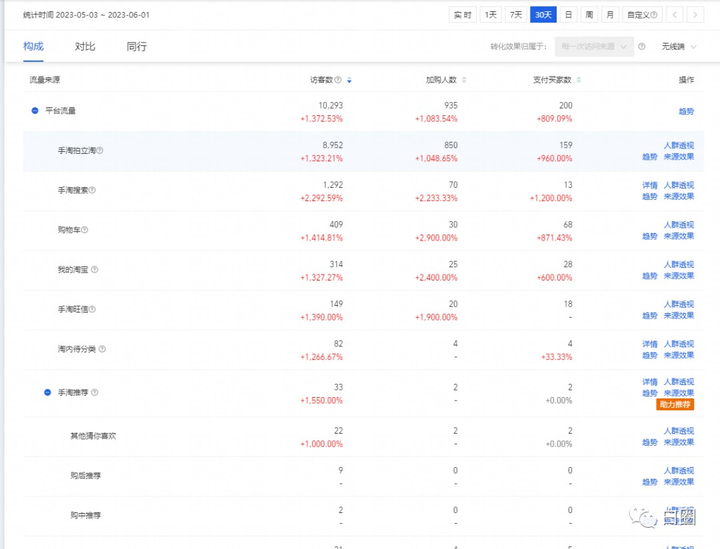Select the 30天 time range option
720x549 pixels.
tap(543, 15)
